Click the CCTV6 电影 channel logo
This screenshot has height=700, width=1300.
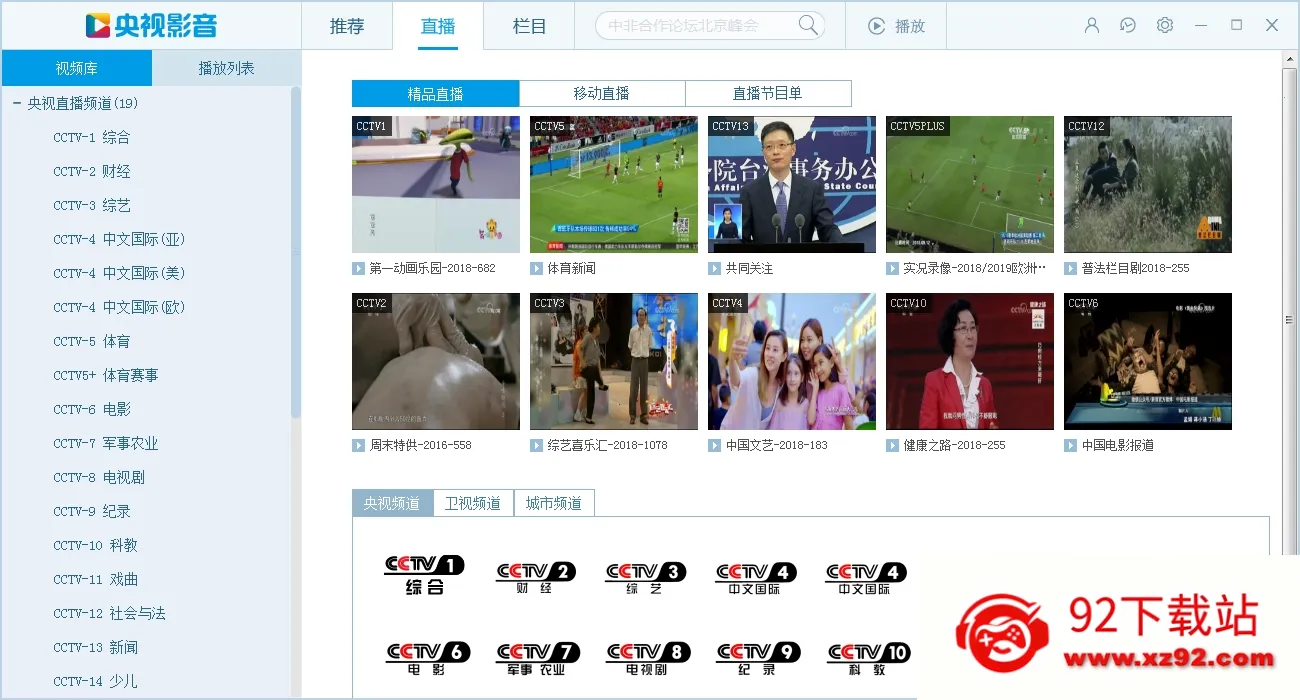click(427, 658)
